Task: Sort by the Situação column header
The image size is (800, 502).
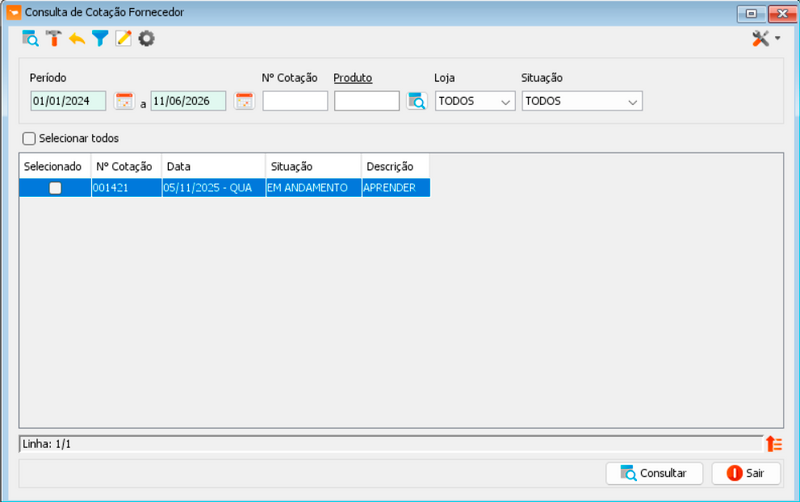Action: pyautogui.click(x=314, y=166)
